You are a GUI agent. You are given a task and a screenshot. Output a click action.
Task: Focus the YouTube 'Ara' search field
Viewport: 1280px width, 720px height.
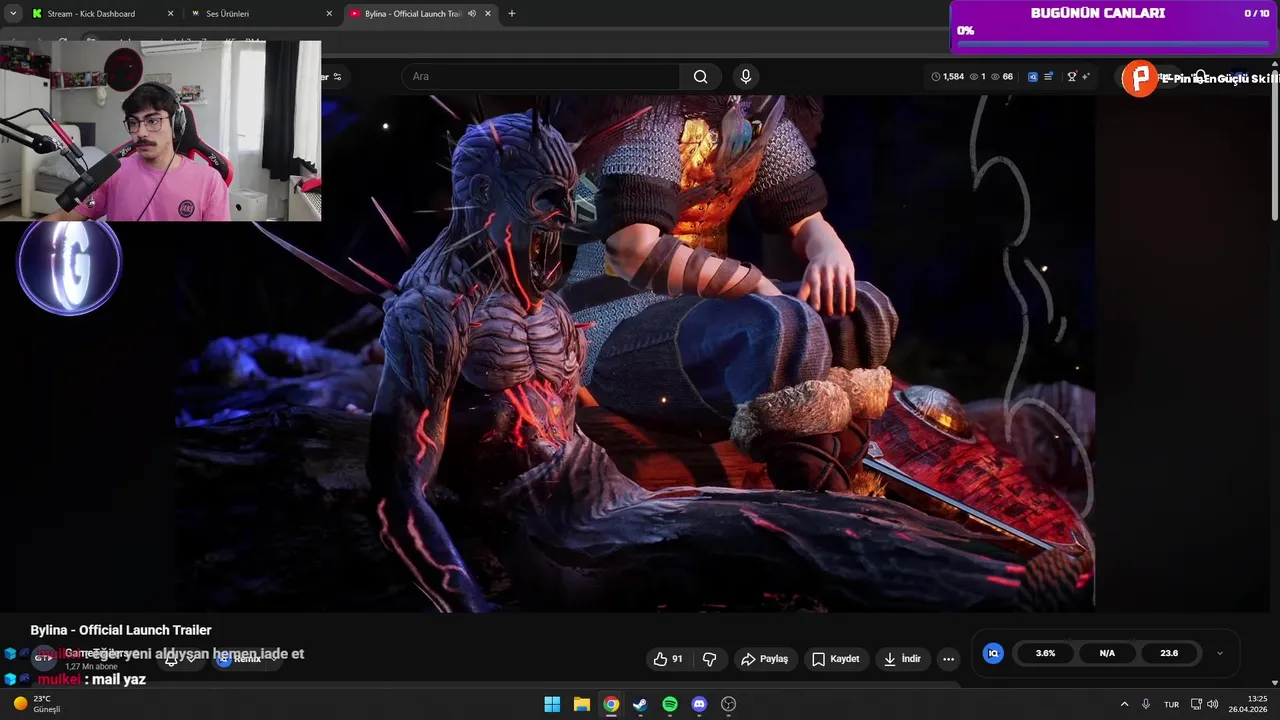pos(541,77)
